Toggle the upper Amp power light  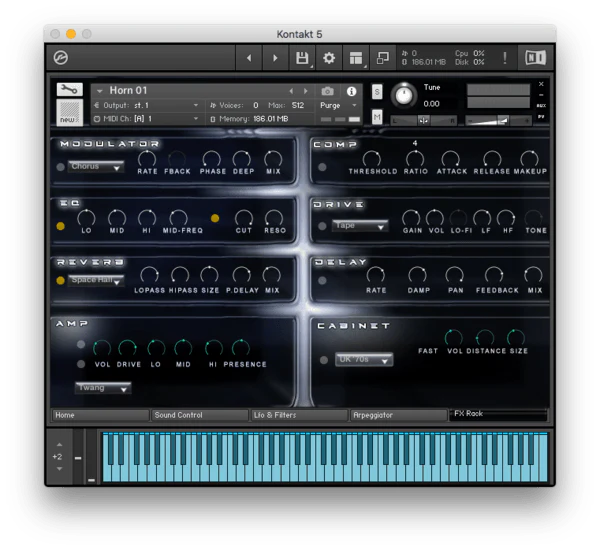point(81,344)
